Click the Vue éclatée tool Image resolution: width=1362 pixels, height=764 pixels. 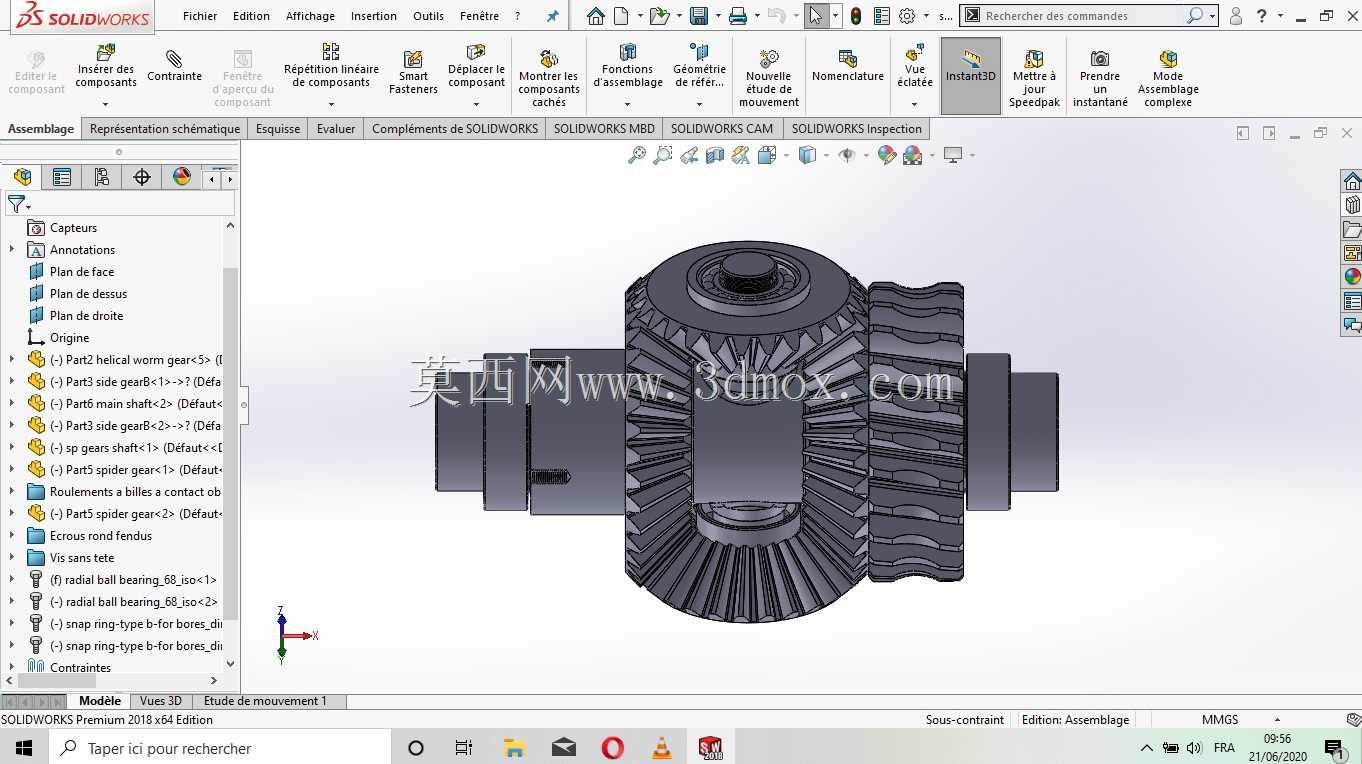click(914, 65)
